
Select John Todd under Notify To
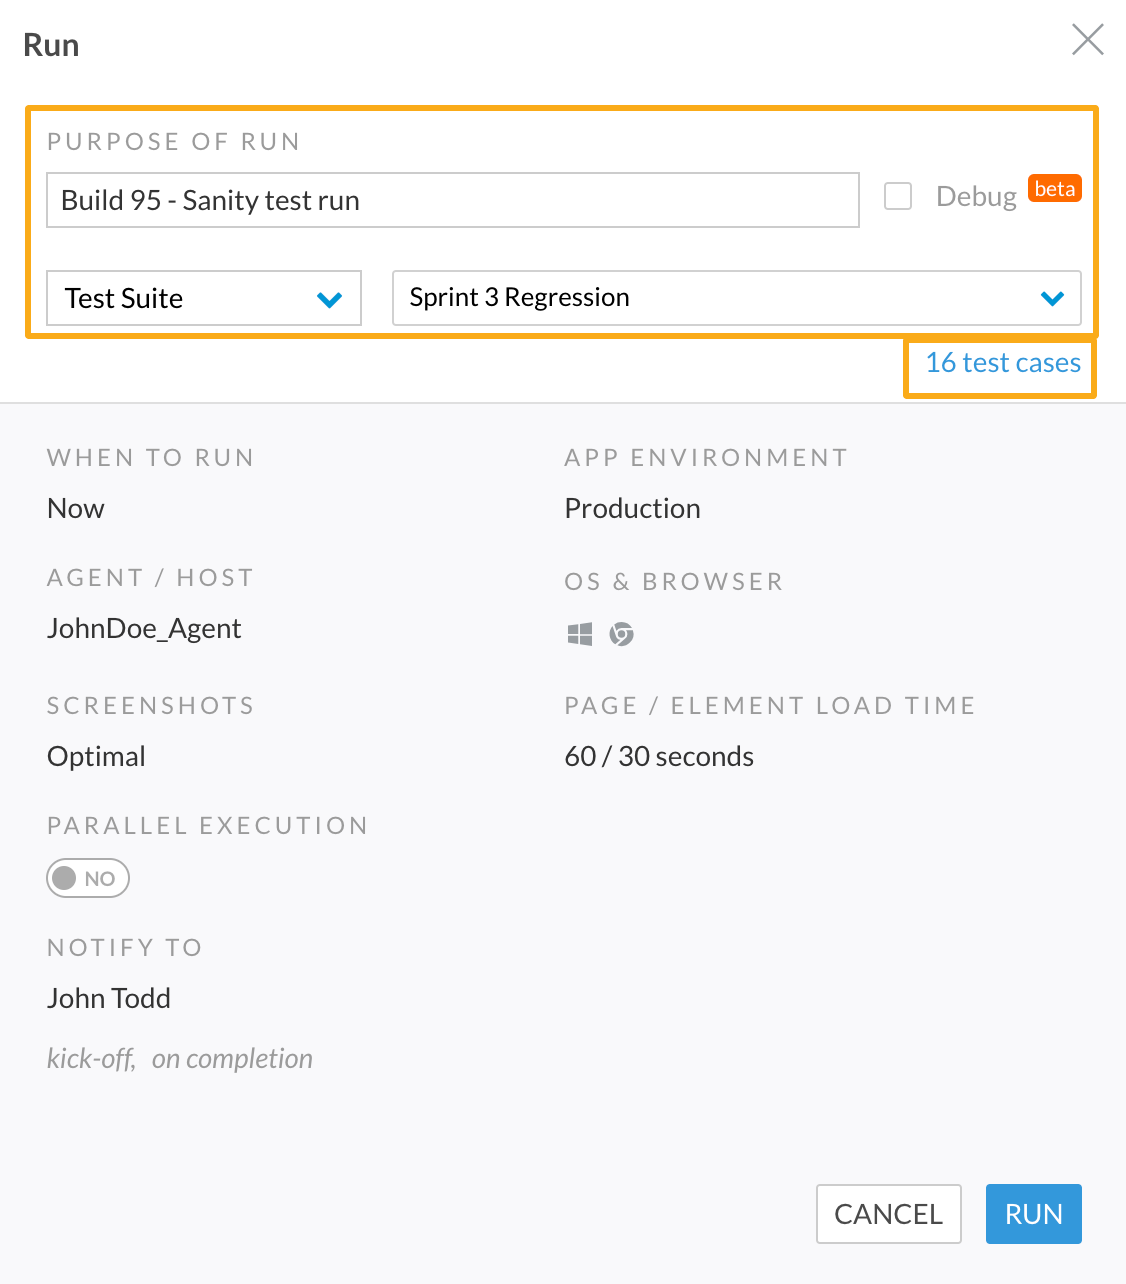[109, 998]
